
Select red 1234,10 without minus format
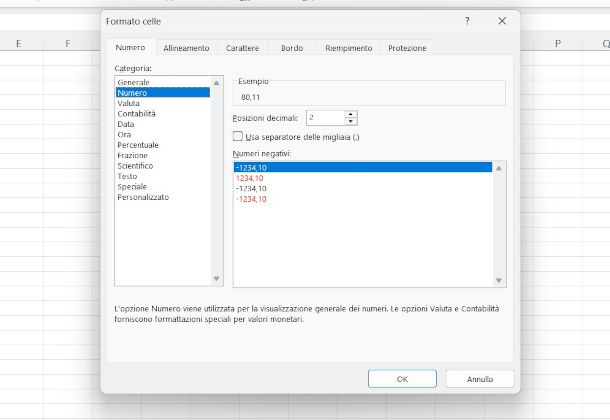[x=363, y=178]
